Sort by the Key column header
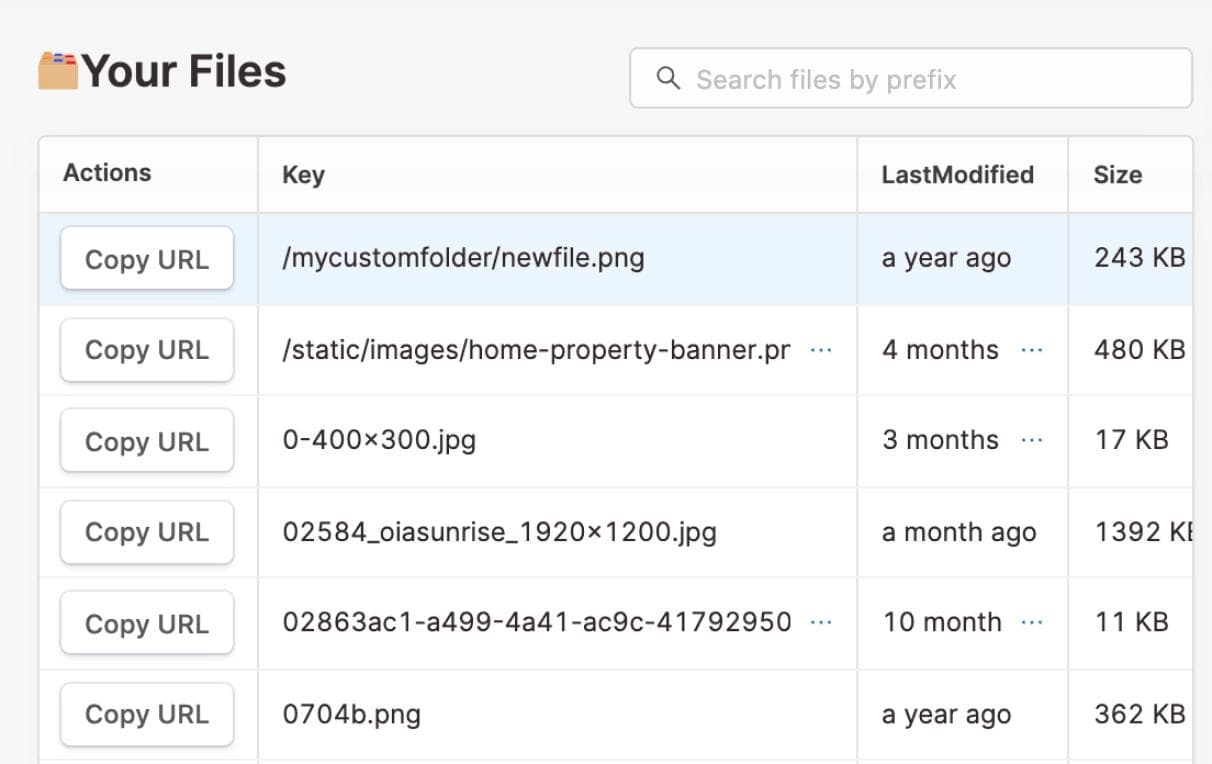 pos(303,175)
